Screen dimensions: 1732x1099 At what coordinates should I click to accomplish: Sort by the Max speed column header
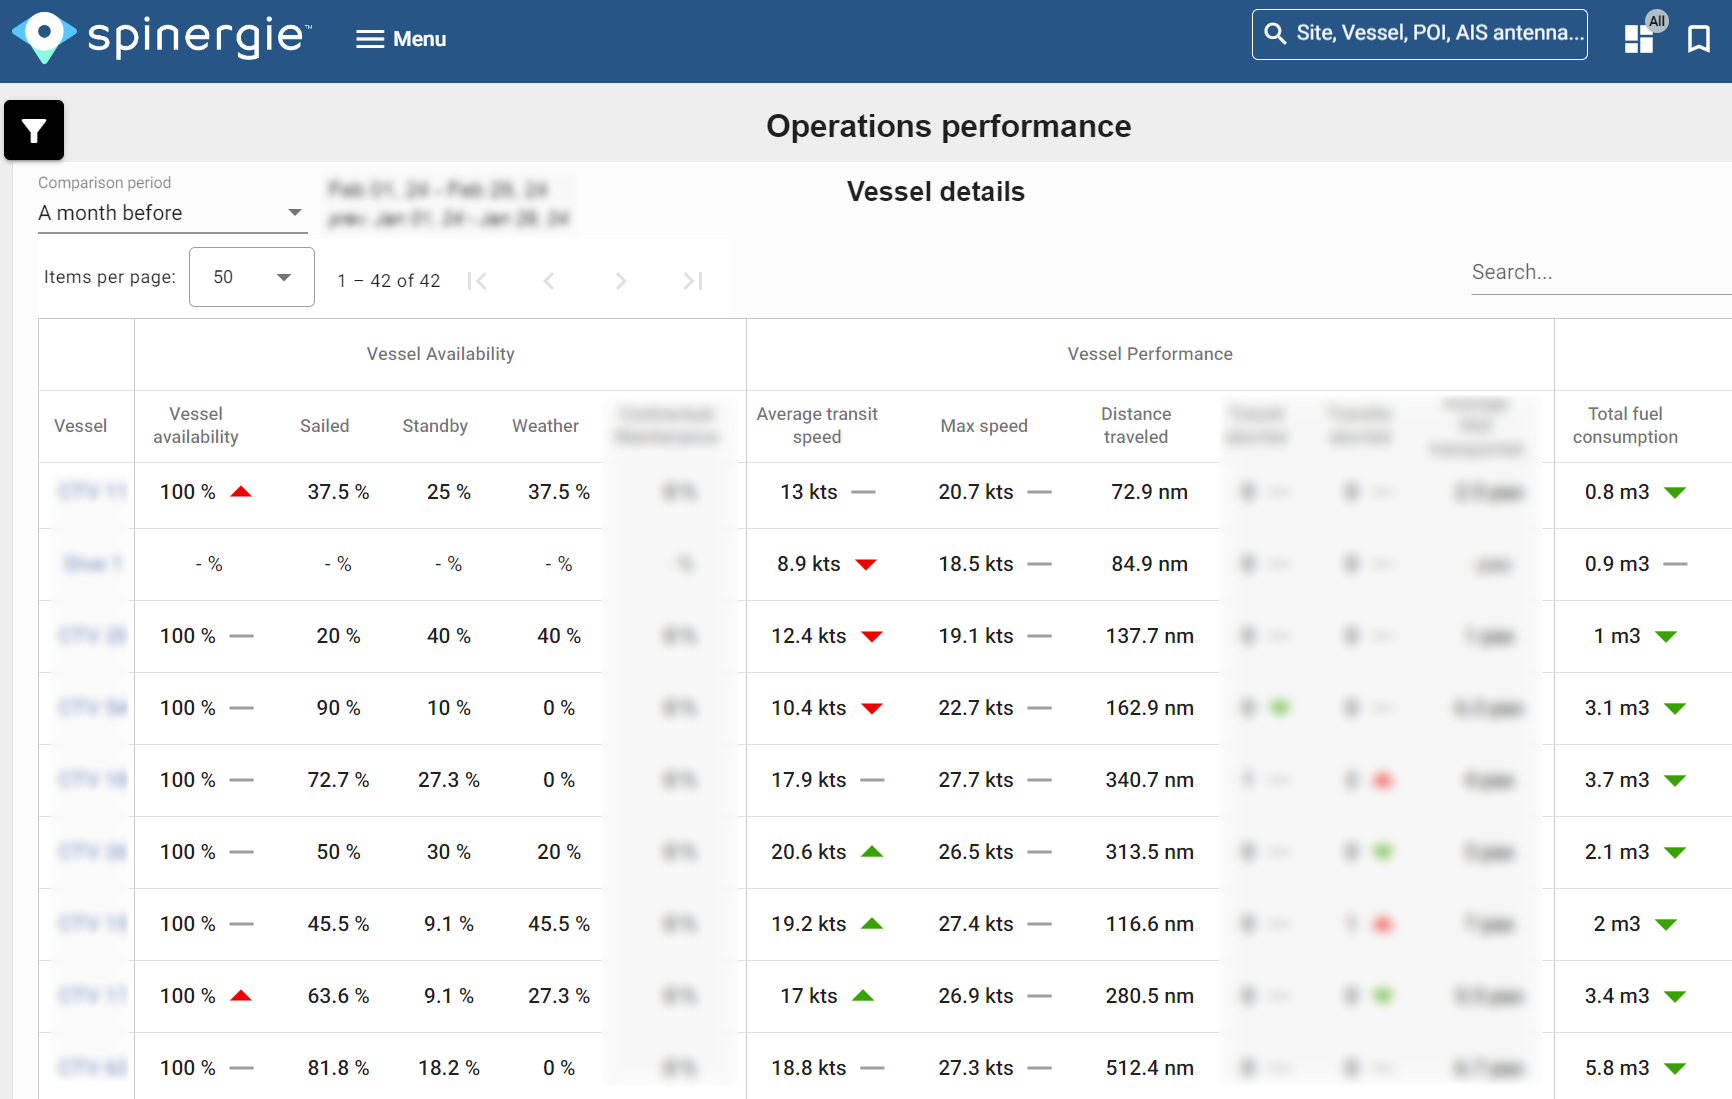[984, 425]
